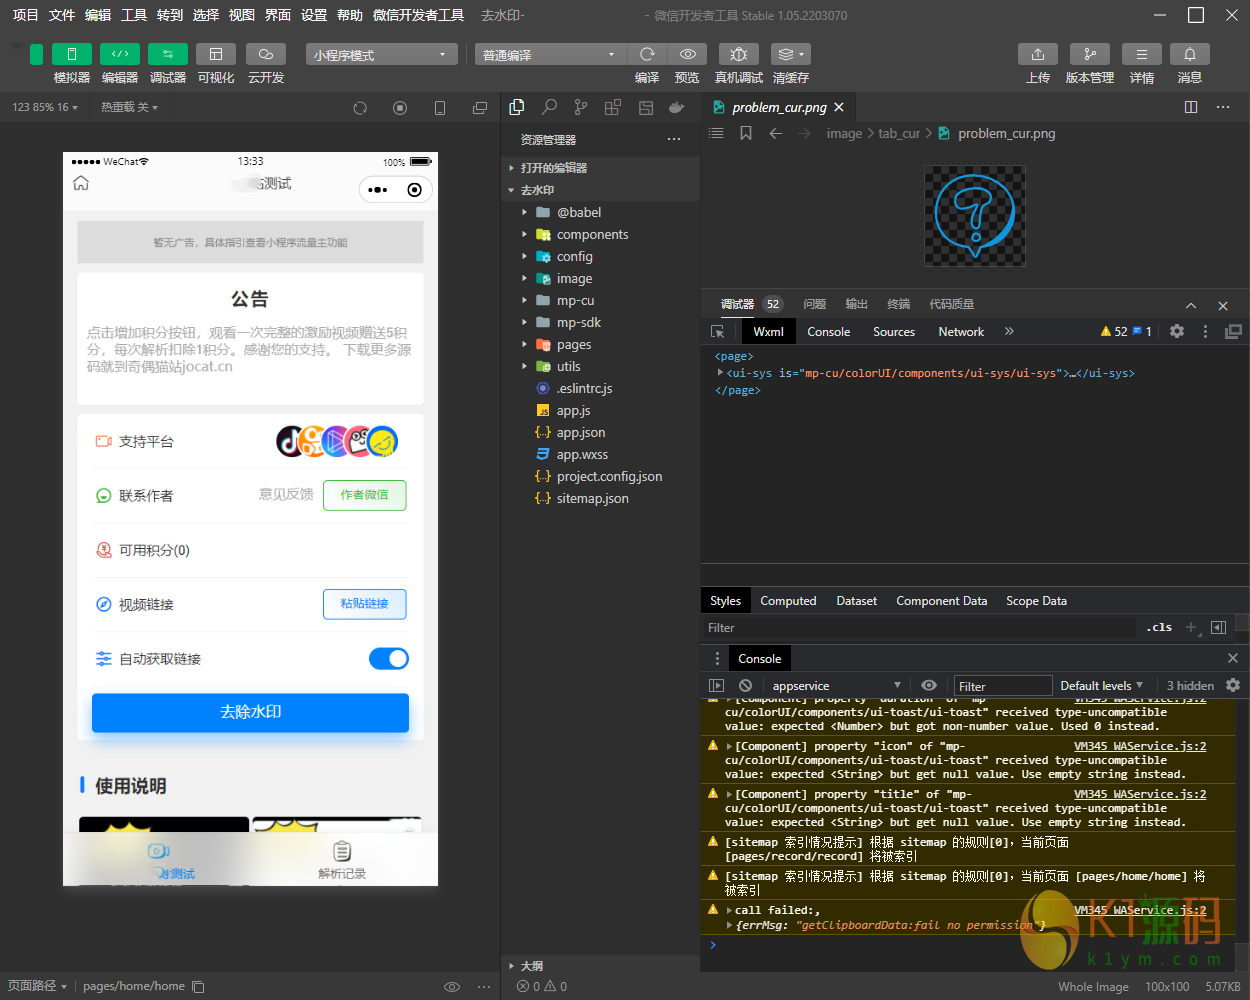1250x1000 pixels.
Task: Open the 工具 menu
Action: coord(134,15)
